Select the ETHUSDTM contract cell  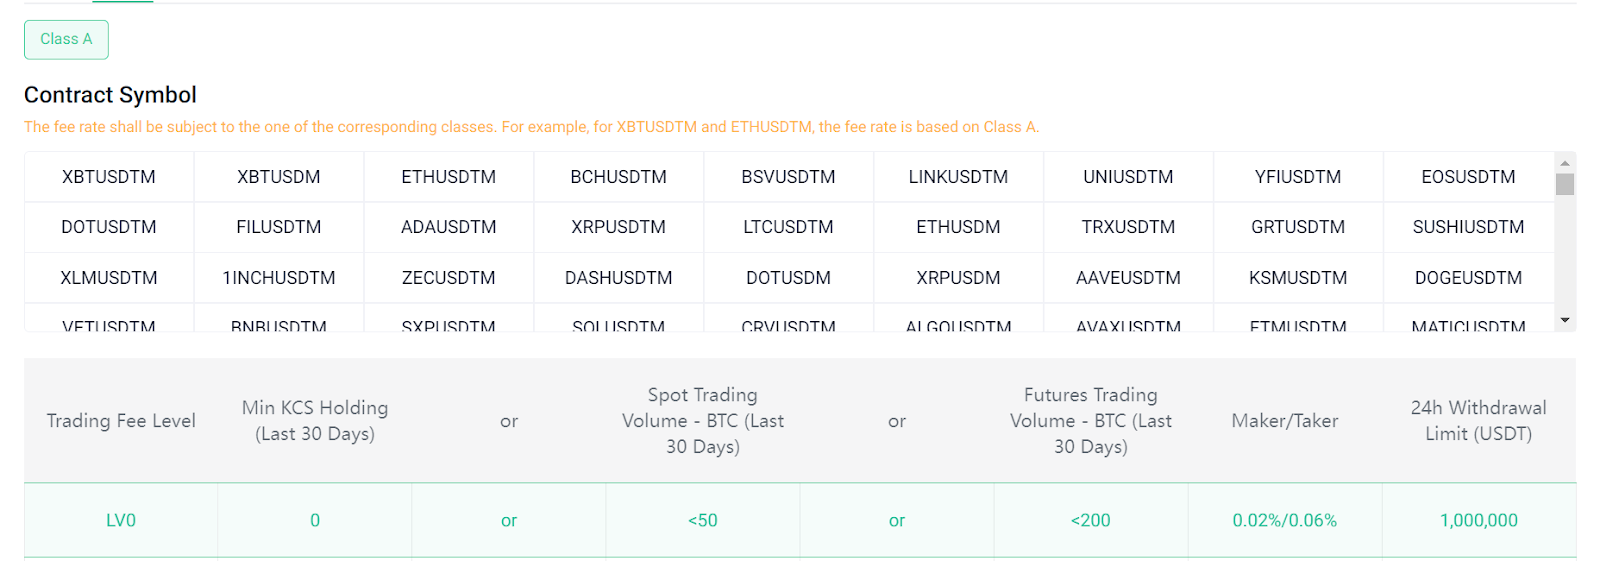point(449,177)
